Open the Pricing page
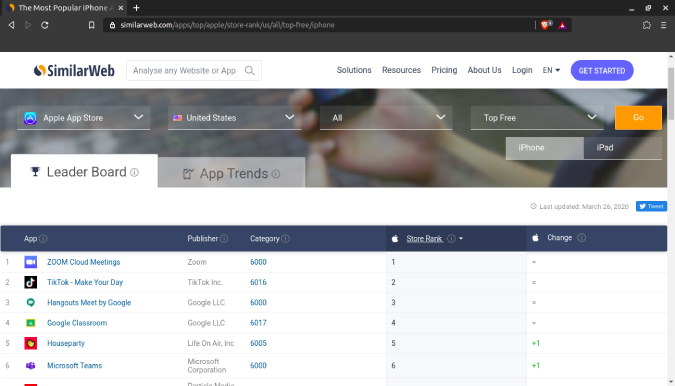This screenshot has width=675, height=386. [444, 70]
